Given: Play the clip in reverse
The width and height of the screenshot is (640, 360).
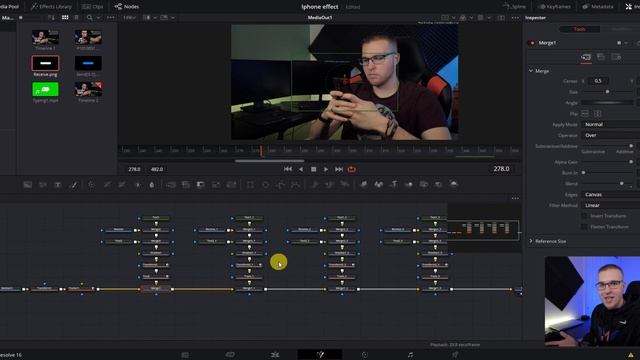Looking at the screenshot, I should click(301, 169).
